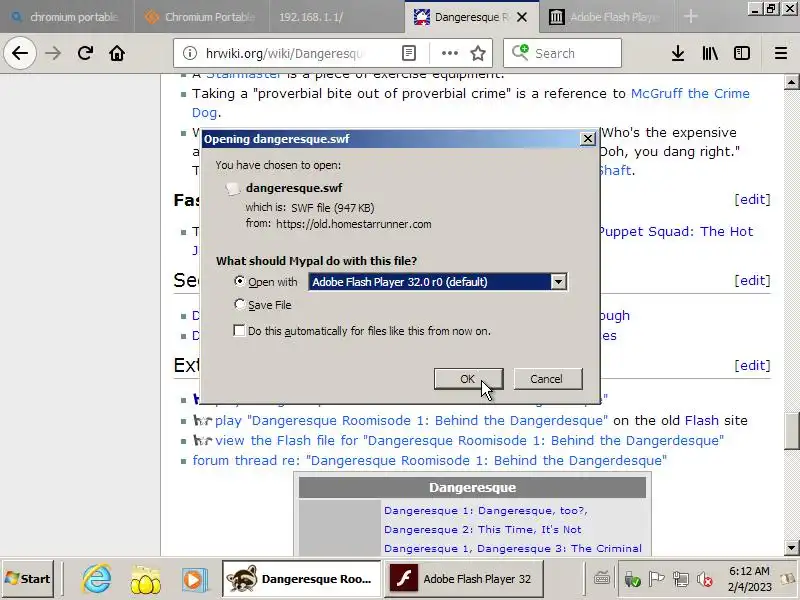Click edit beside the See Also section
This screenshot has height=600, width=800.
(752, 280)
